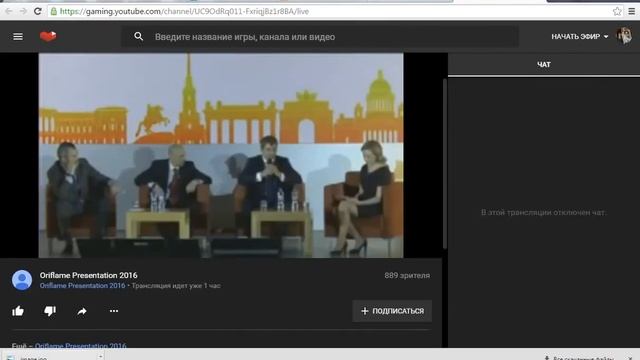
Task: Subscribe with the ПОДПИСАТЬСЯ button
Action: (x=392, y=311)
